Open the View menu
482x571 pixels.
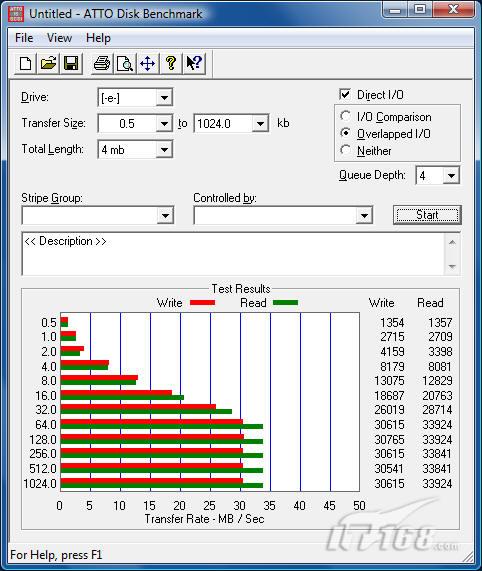click(59, 38)
